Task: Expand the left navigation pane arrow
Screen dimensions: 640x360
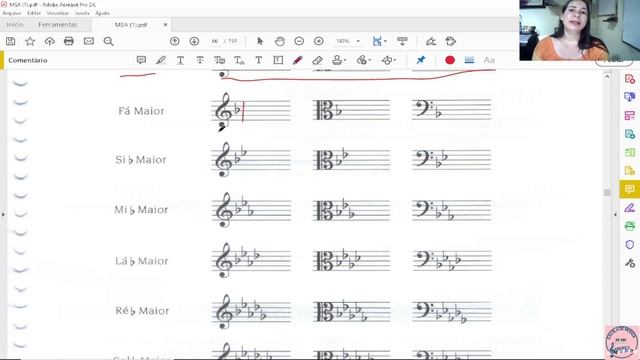Action: pos(3,214)
